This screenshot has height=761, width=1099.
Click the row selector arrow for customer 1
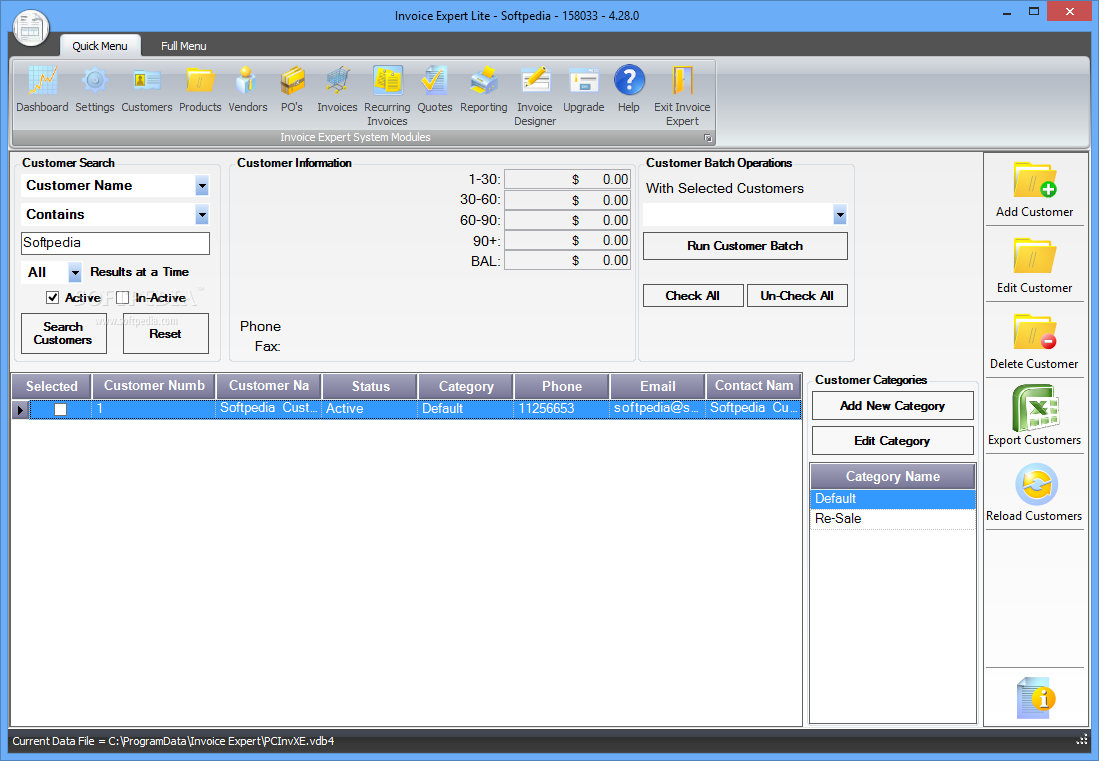[20, 409]
